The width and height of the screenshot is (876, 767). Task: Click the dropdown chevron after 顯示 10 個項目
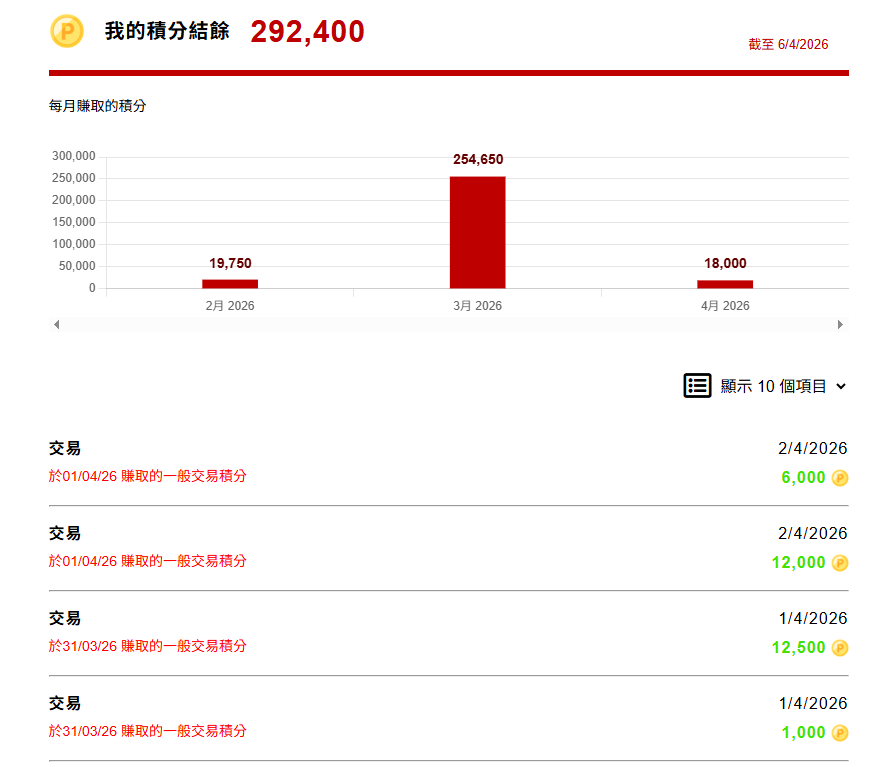[x=841, y=386]
